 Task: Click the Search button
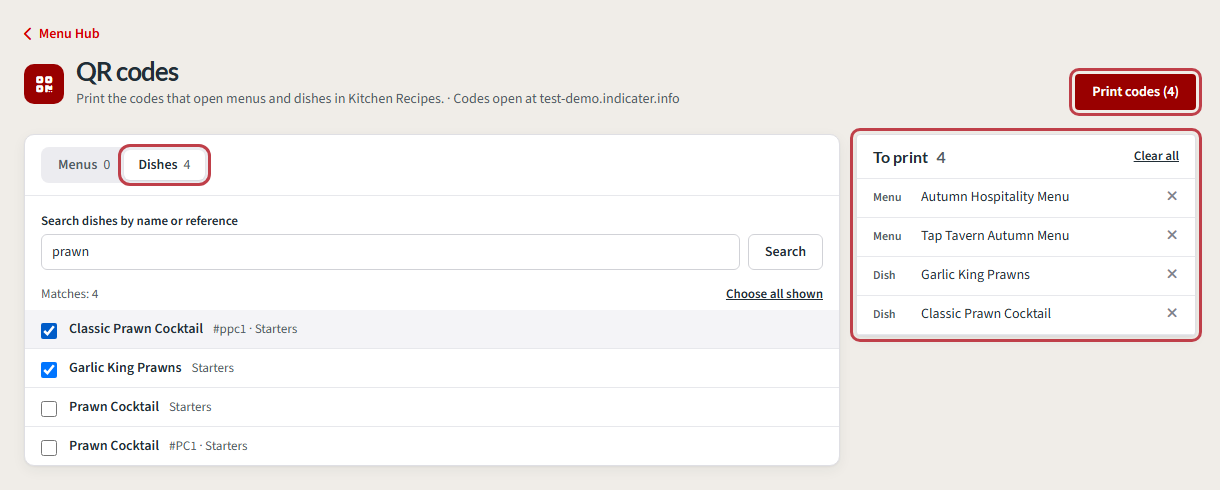(785, 252)
